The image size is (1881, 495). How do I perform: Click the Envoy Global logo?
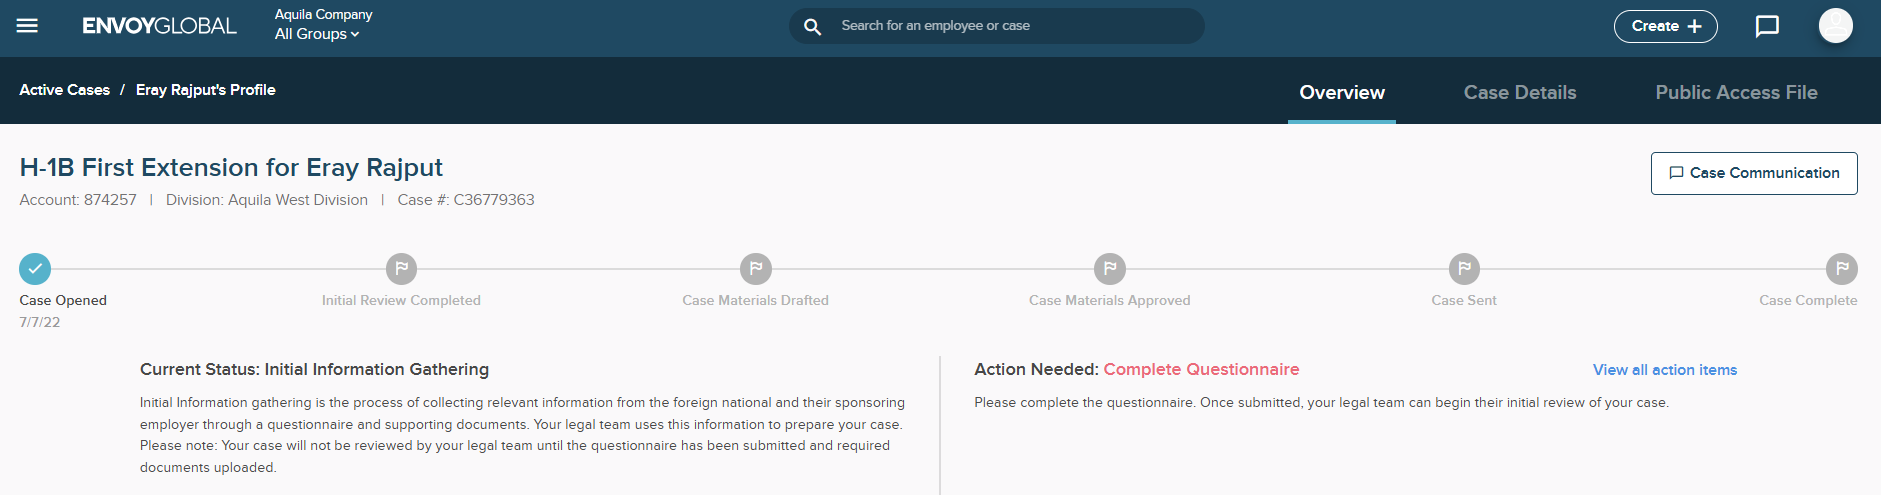tap(159, 26)
